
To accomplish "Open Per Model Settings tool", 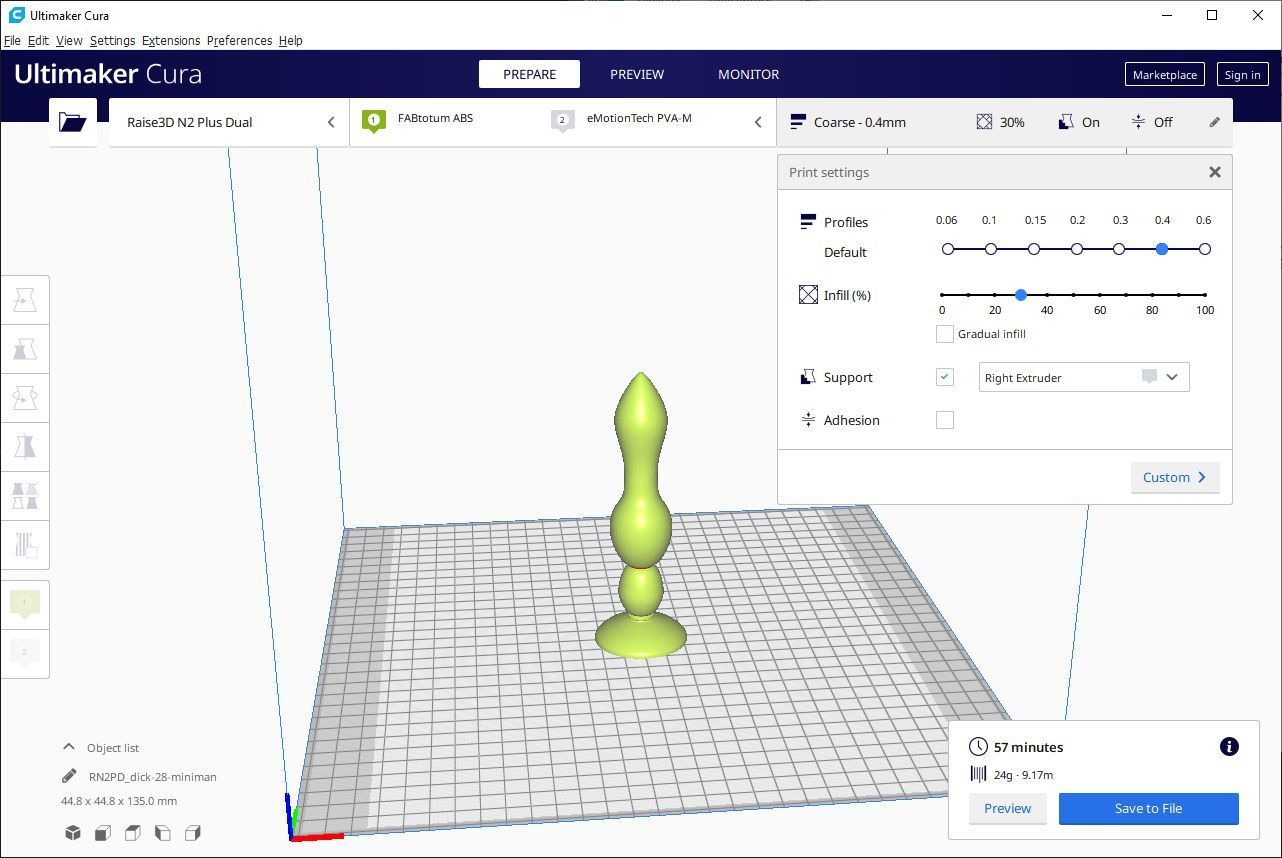I will (x=25, y=496).
